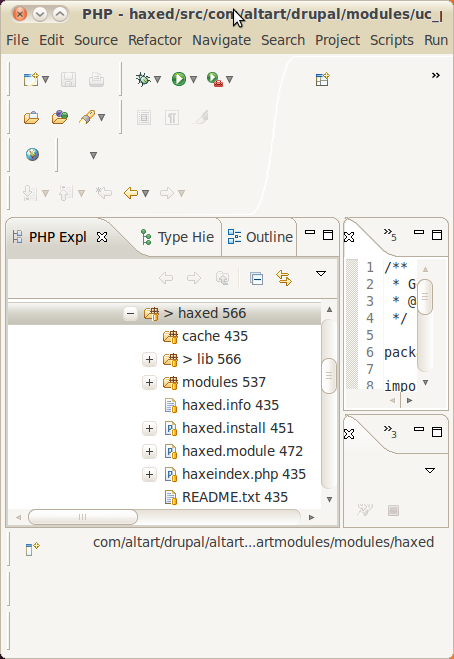Expand the lib 566 folder
This screenshot has height=659, width=454.
pyautogui.click(x=149, y=359)
